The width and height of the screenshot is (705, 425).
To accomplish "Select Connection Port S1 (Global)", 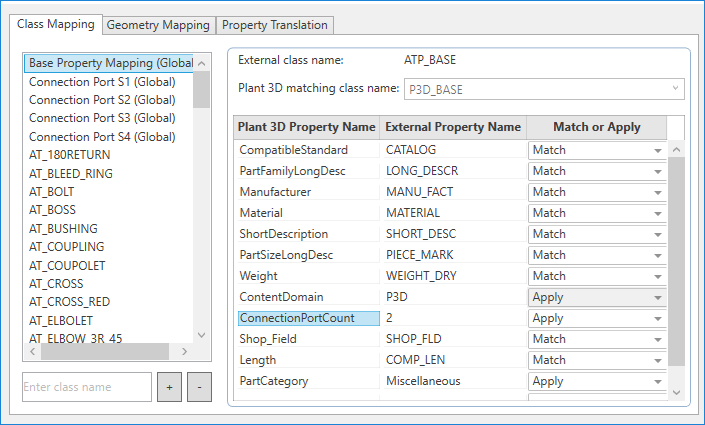I will pos(109,82).
